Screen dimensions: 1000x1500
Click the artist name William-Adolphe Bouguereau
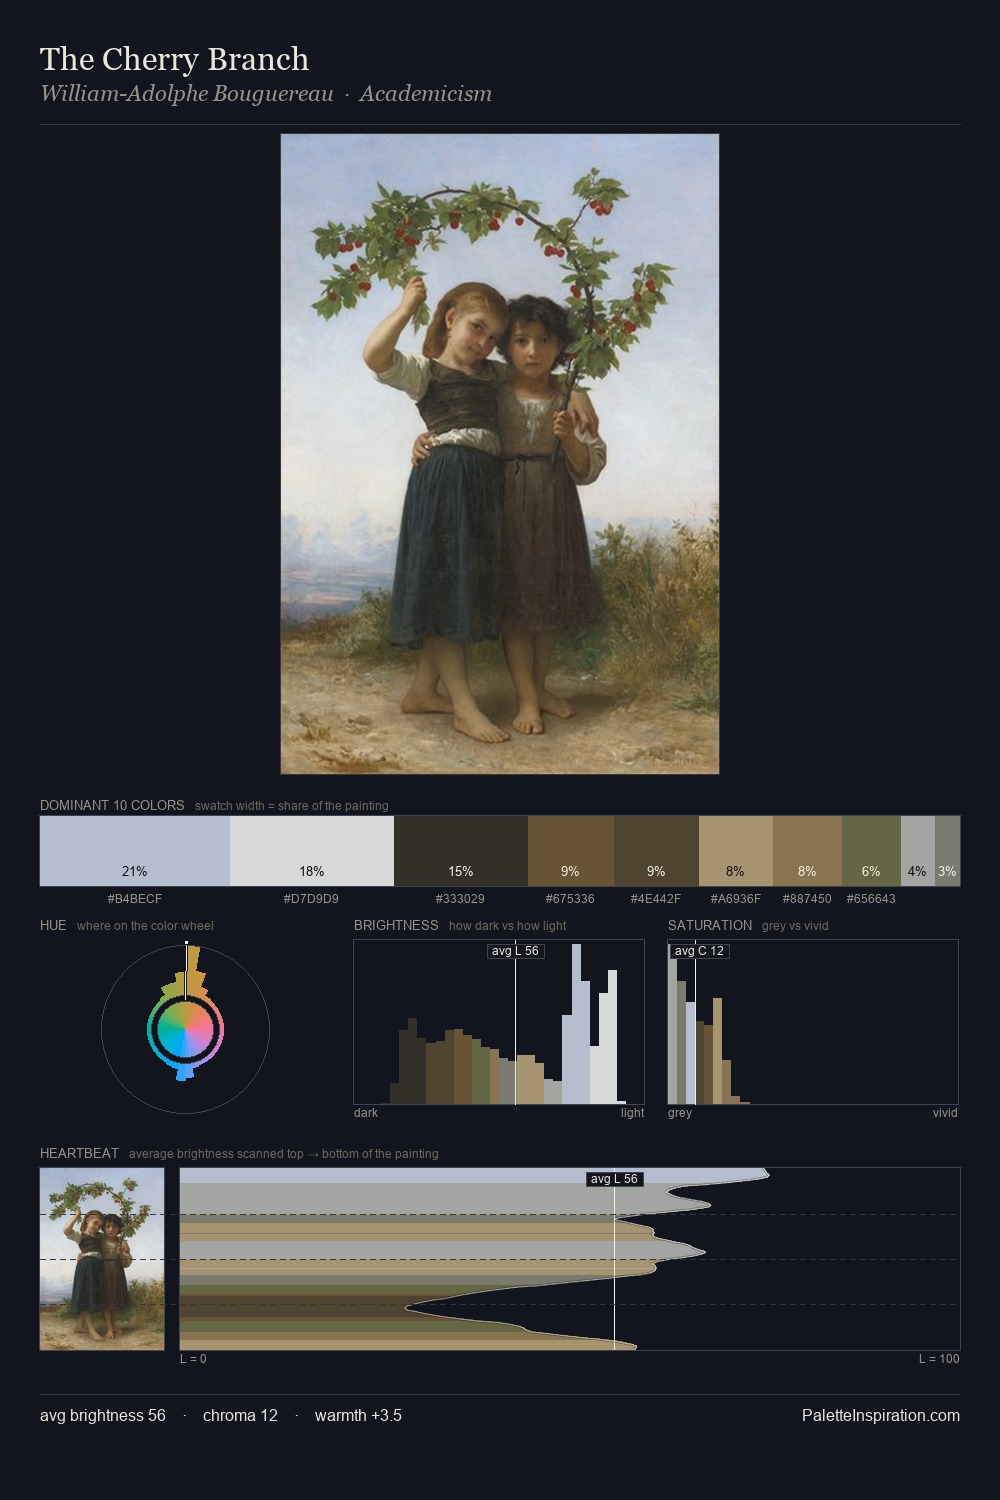[x=187, y=94]
